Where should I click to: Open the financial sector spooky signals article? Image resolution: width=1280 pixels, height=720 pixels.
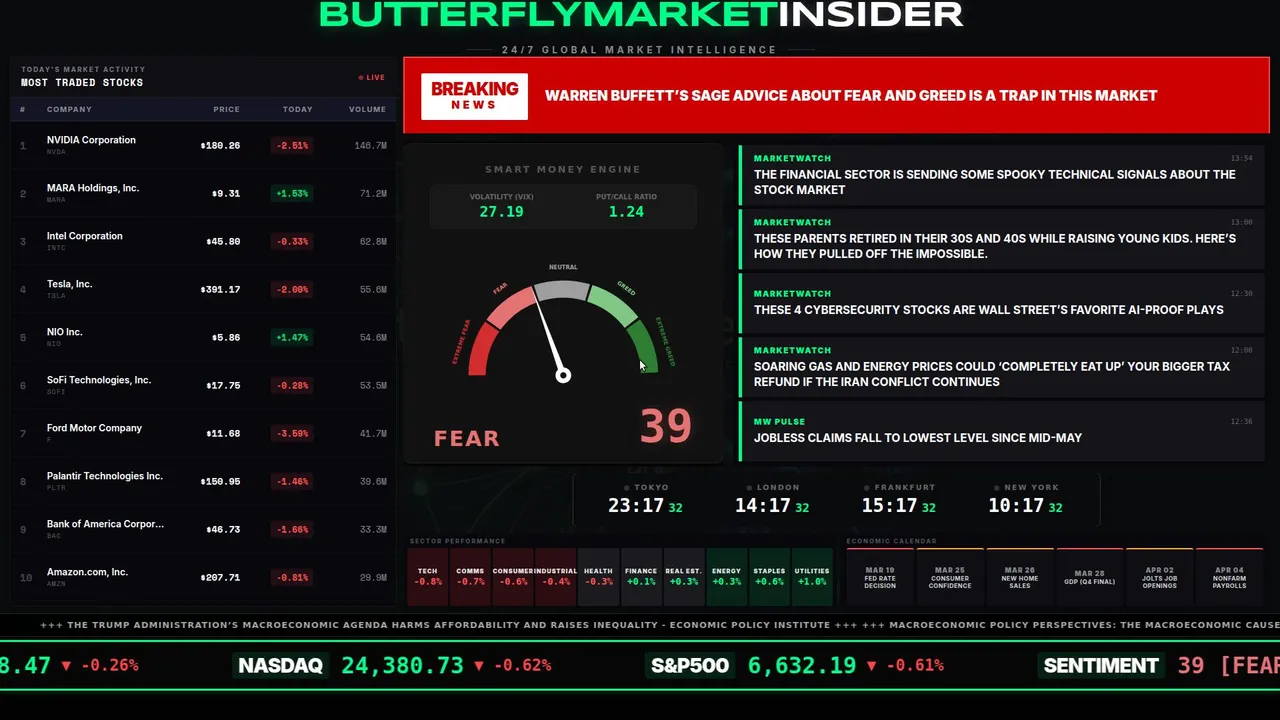[x=1002, y=175]
